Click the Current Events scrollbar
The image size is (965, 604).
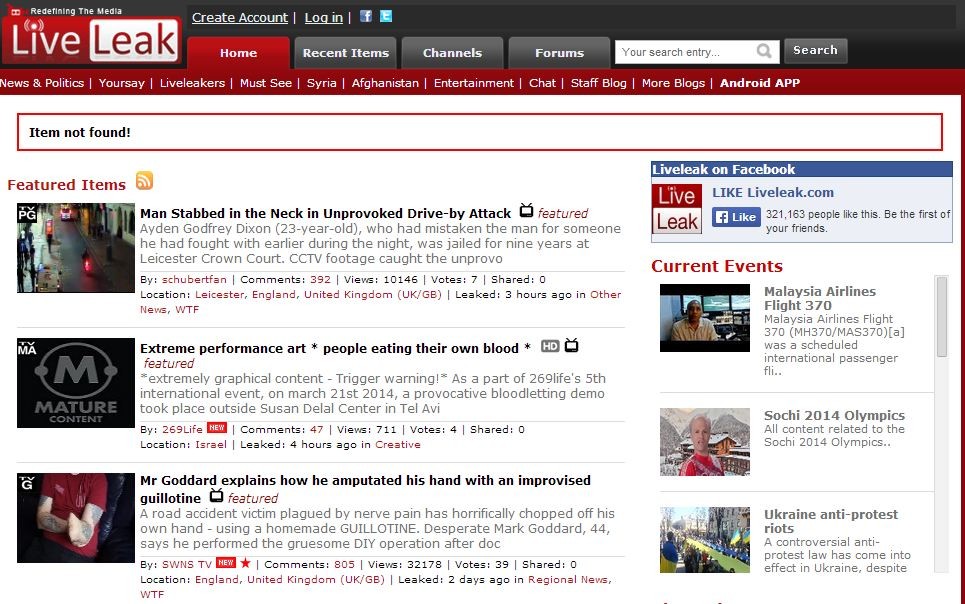[941, 420]
